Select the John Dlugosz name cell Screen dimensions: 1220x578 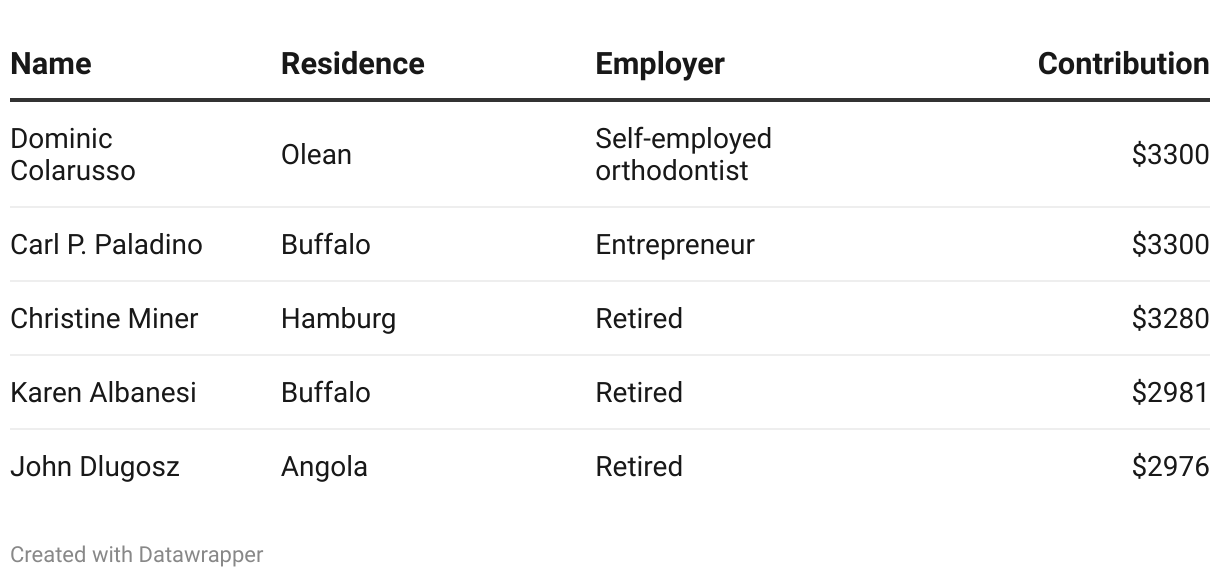click(x=95, y=467)
